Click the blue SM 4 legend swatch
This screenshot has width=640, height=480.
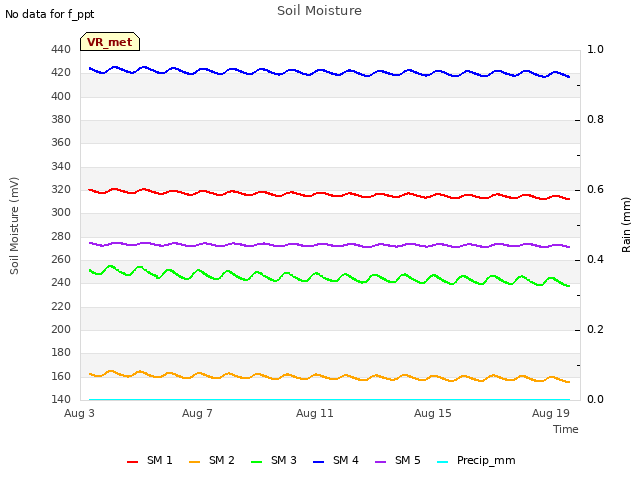click(x=319, y=462)
